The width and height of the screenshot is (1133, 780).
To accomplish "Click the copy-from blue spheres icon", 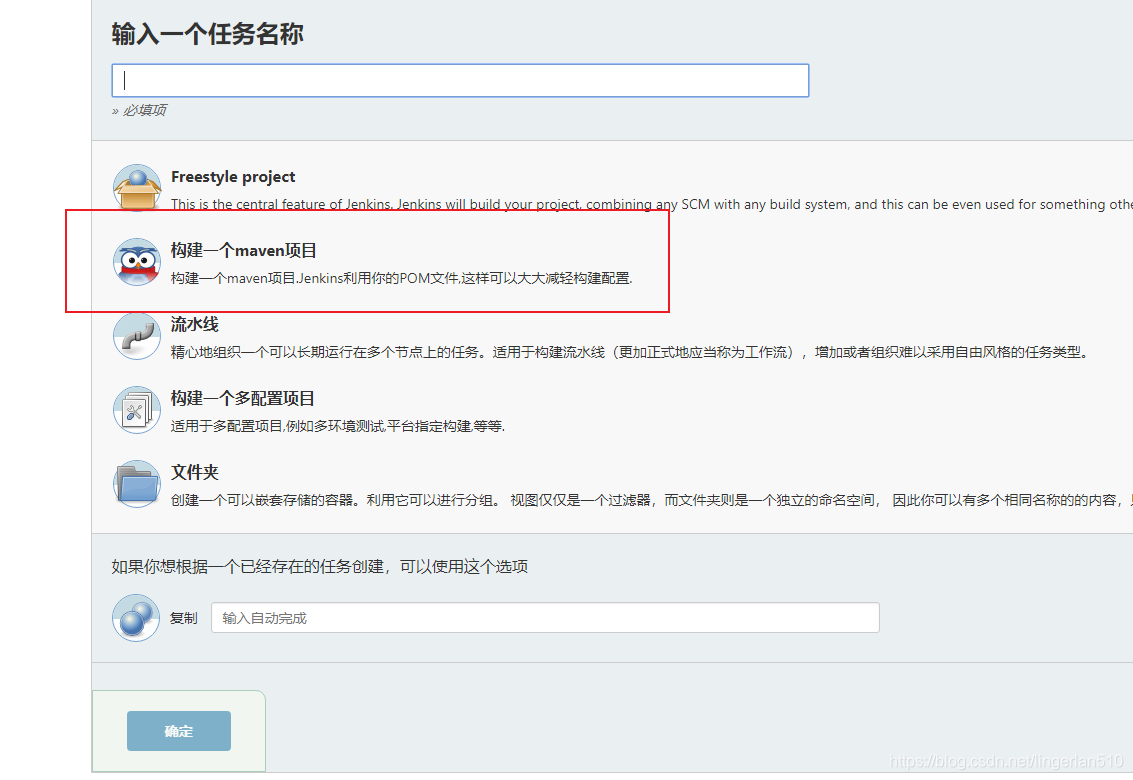I will [136, 618].
